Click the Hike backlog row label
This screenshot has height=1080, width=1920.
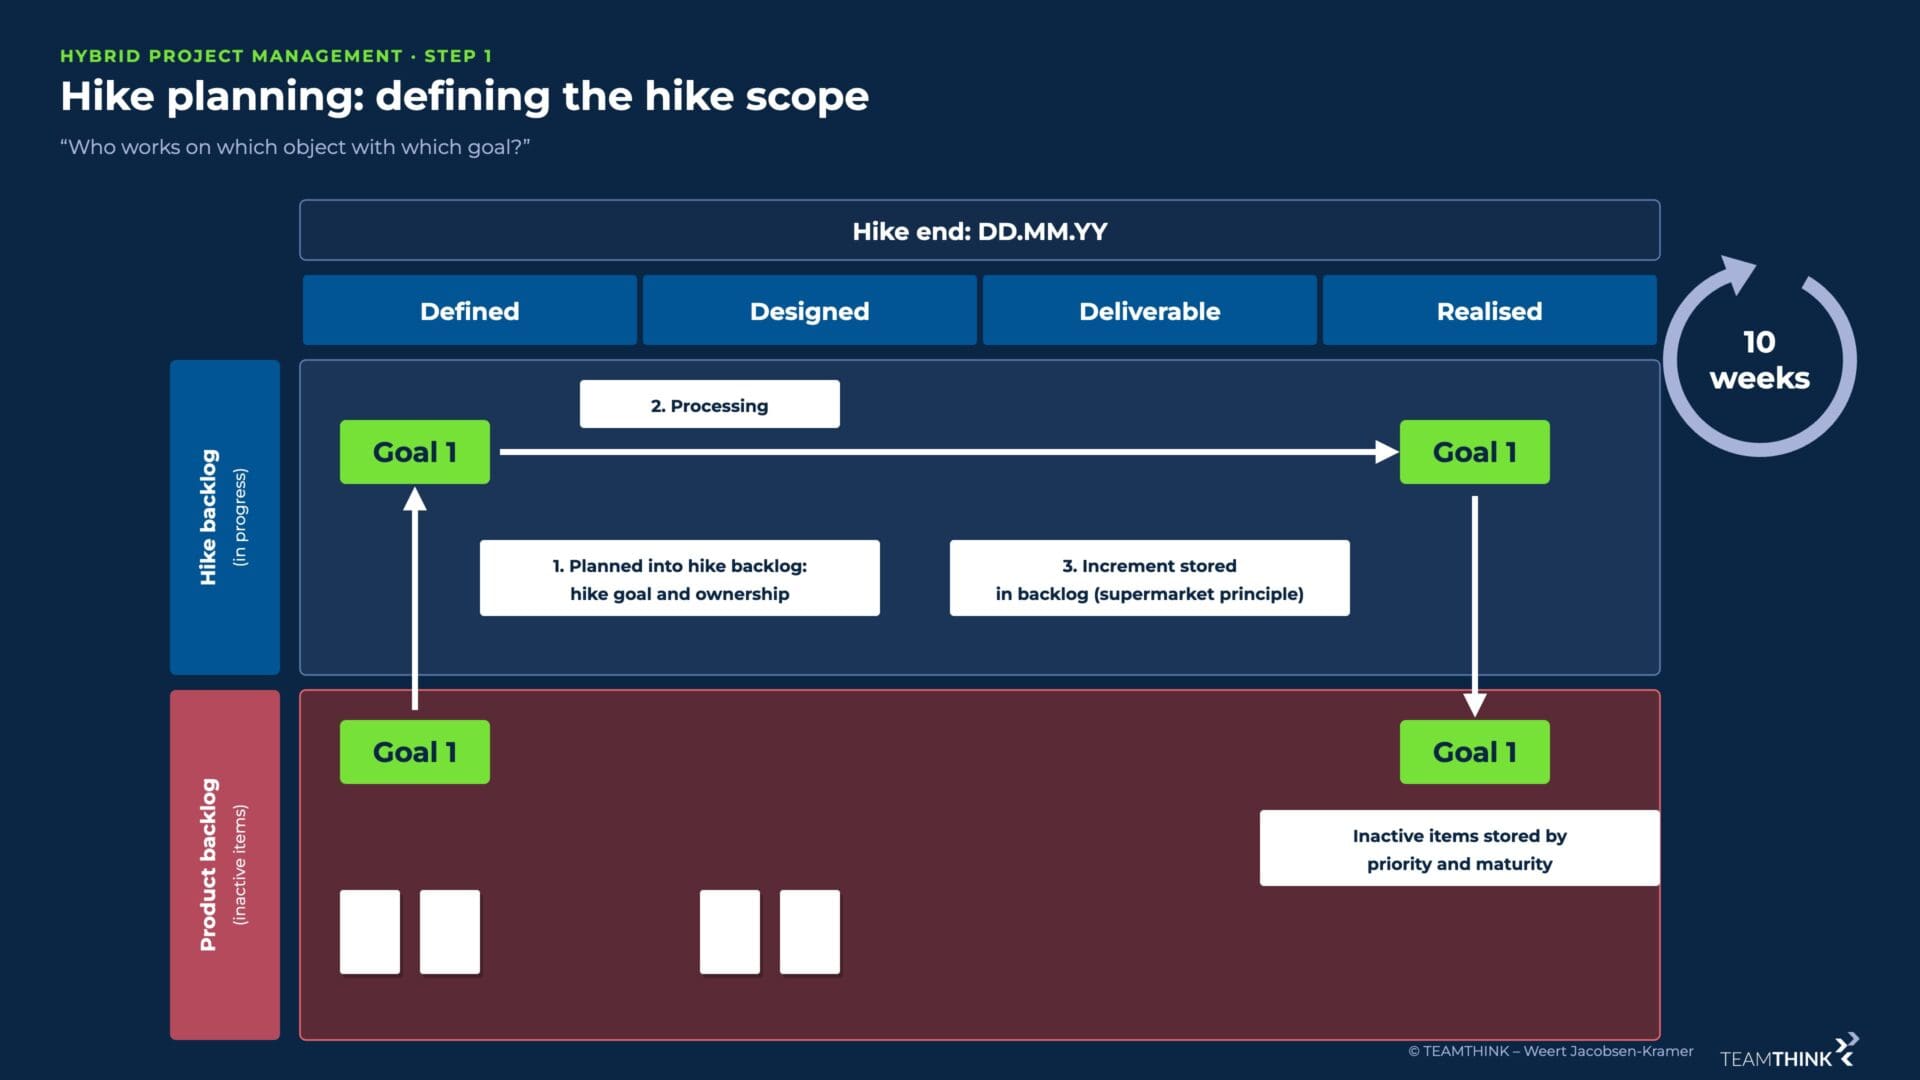coord(225,517)
